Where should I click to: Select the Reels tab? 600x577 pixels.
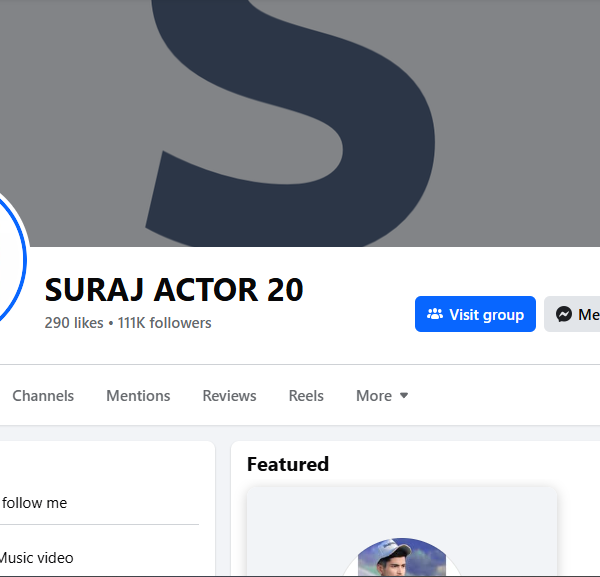pos(306,396)
